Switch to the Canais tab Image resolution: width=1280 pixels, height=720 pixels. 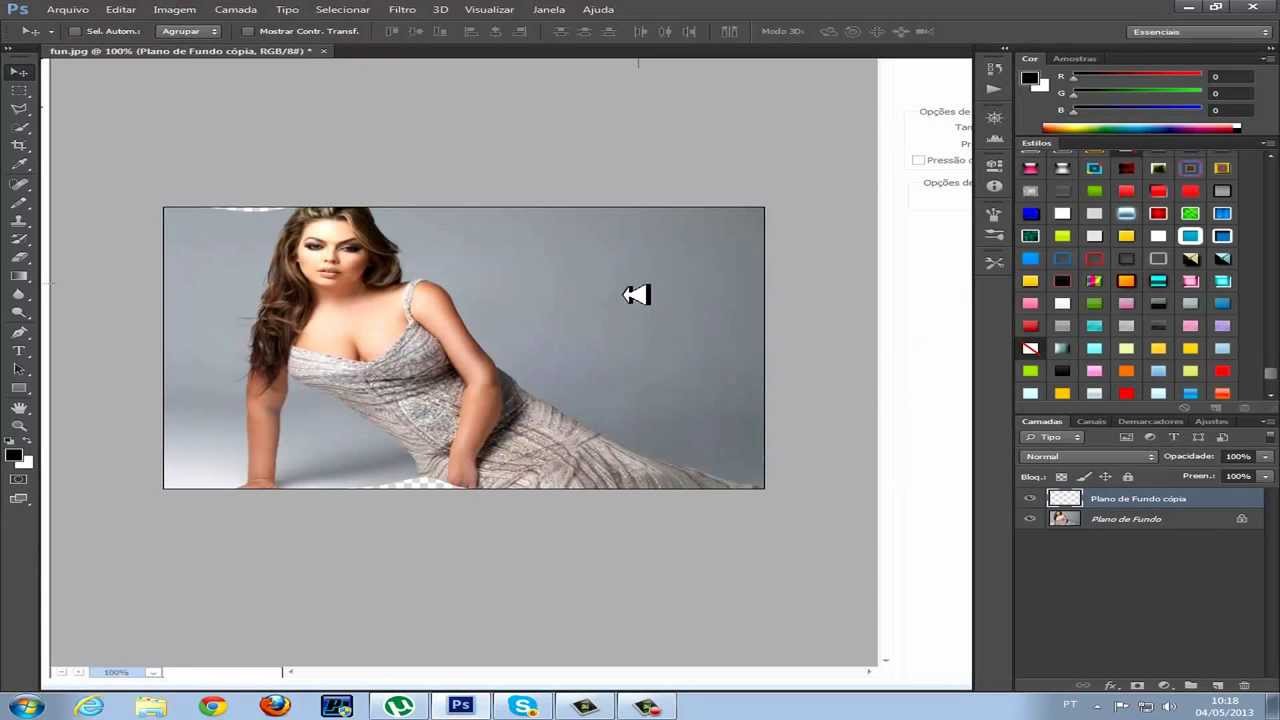pyautogui.click(x=1091, y=422)
